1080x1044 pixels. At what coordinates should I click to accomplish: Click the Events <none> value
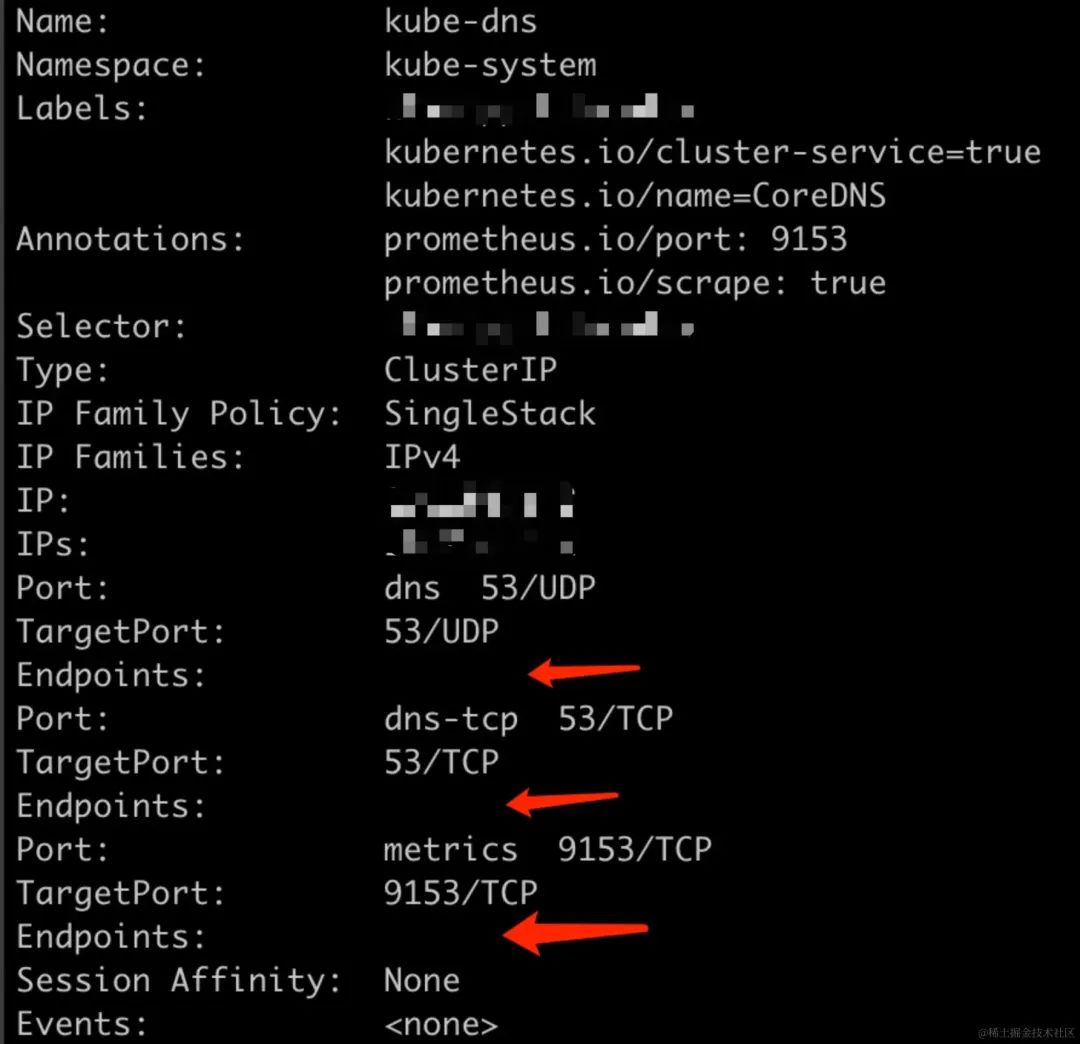click(x=441, y=1025)
